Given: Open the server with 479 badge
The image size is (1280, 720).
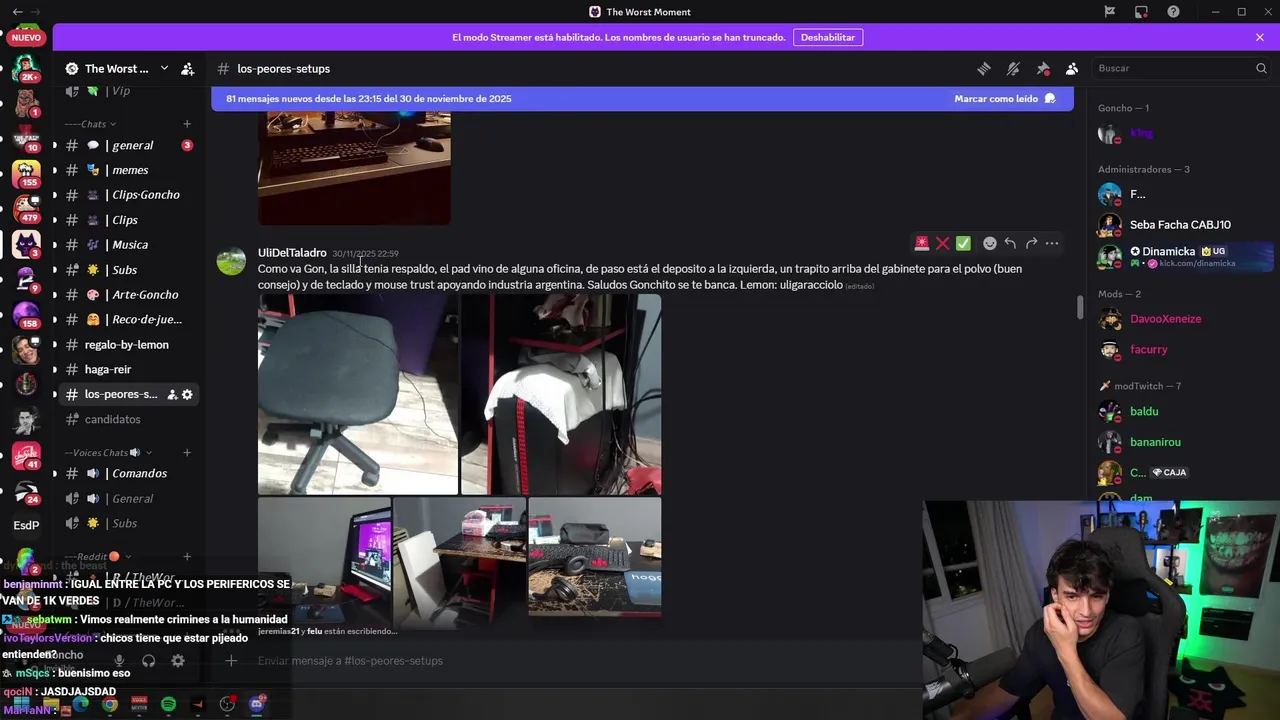Looking at the screenshot, I should 26,208.
